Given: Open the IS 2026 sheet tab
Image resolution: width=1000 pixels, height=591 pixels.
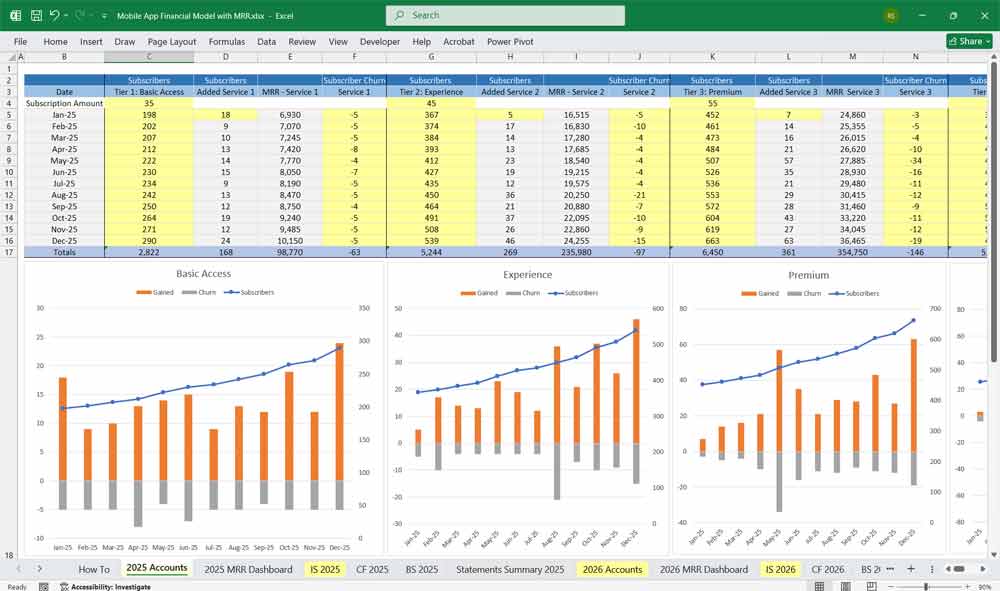Looking at the screenshot, I should pyautogui.click(x=778, y=569).
